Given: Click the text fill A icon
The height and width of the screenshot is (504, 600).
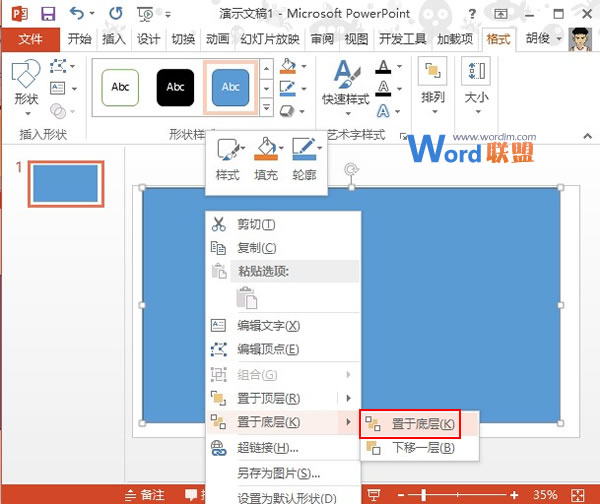Looking at the screenshot, I should (x=383, y=67).
